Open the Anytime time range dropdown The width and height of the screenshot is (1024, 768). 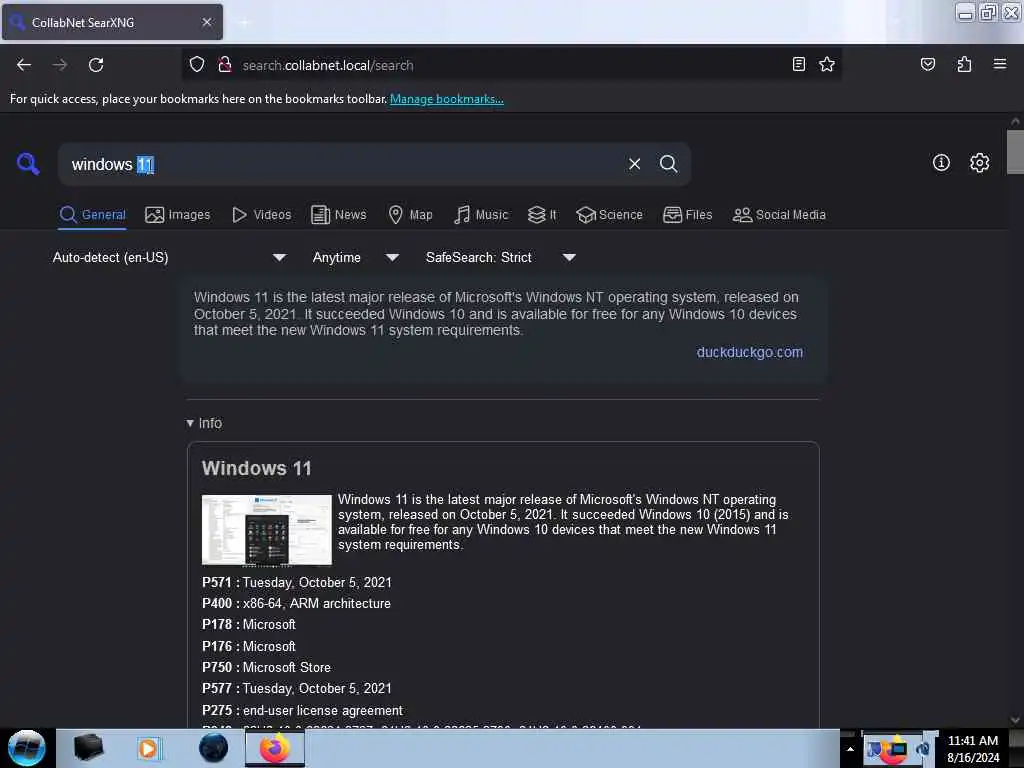[x=355, y=257]
